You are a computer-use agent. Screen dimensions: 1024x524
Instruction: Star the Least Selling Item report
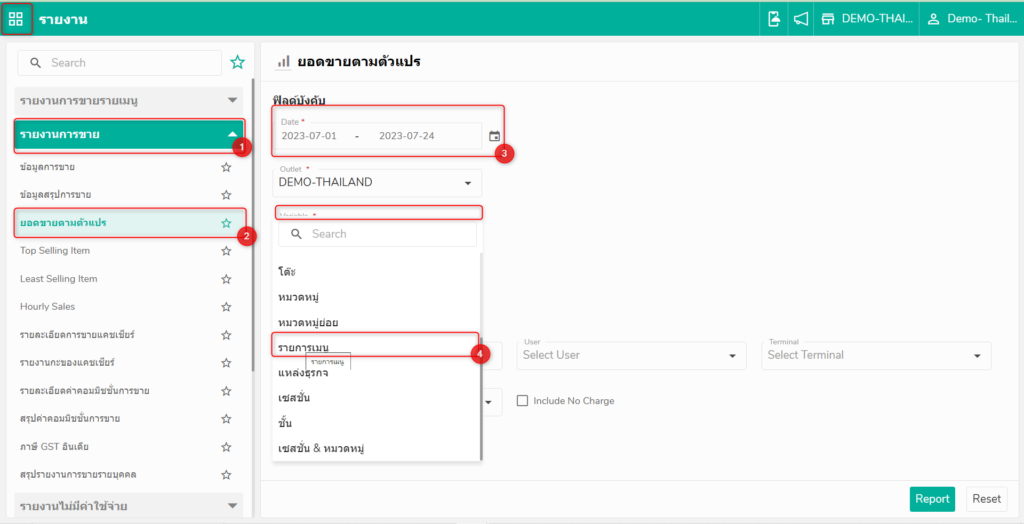click(x=226, y=279)
